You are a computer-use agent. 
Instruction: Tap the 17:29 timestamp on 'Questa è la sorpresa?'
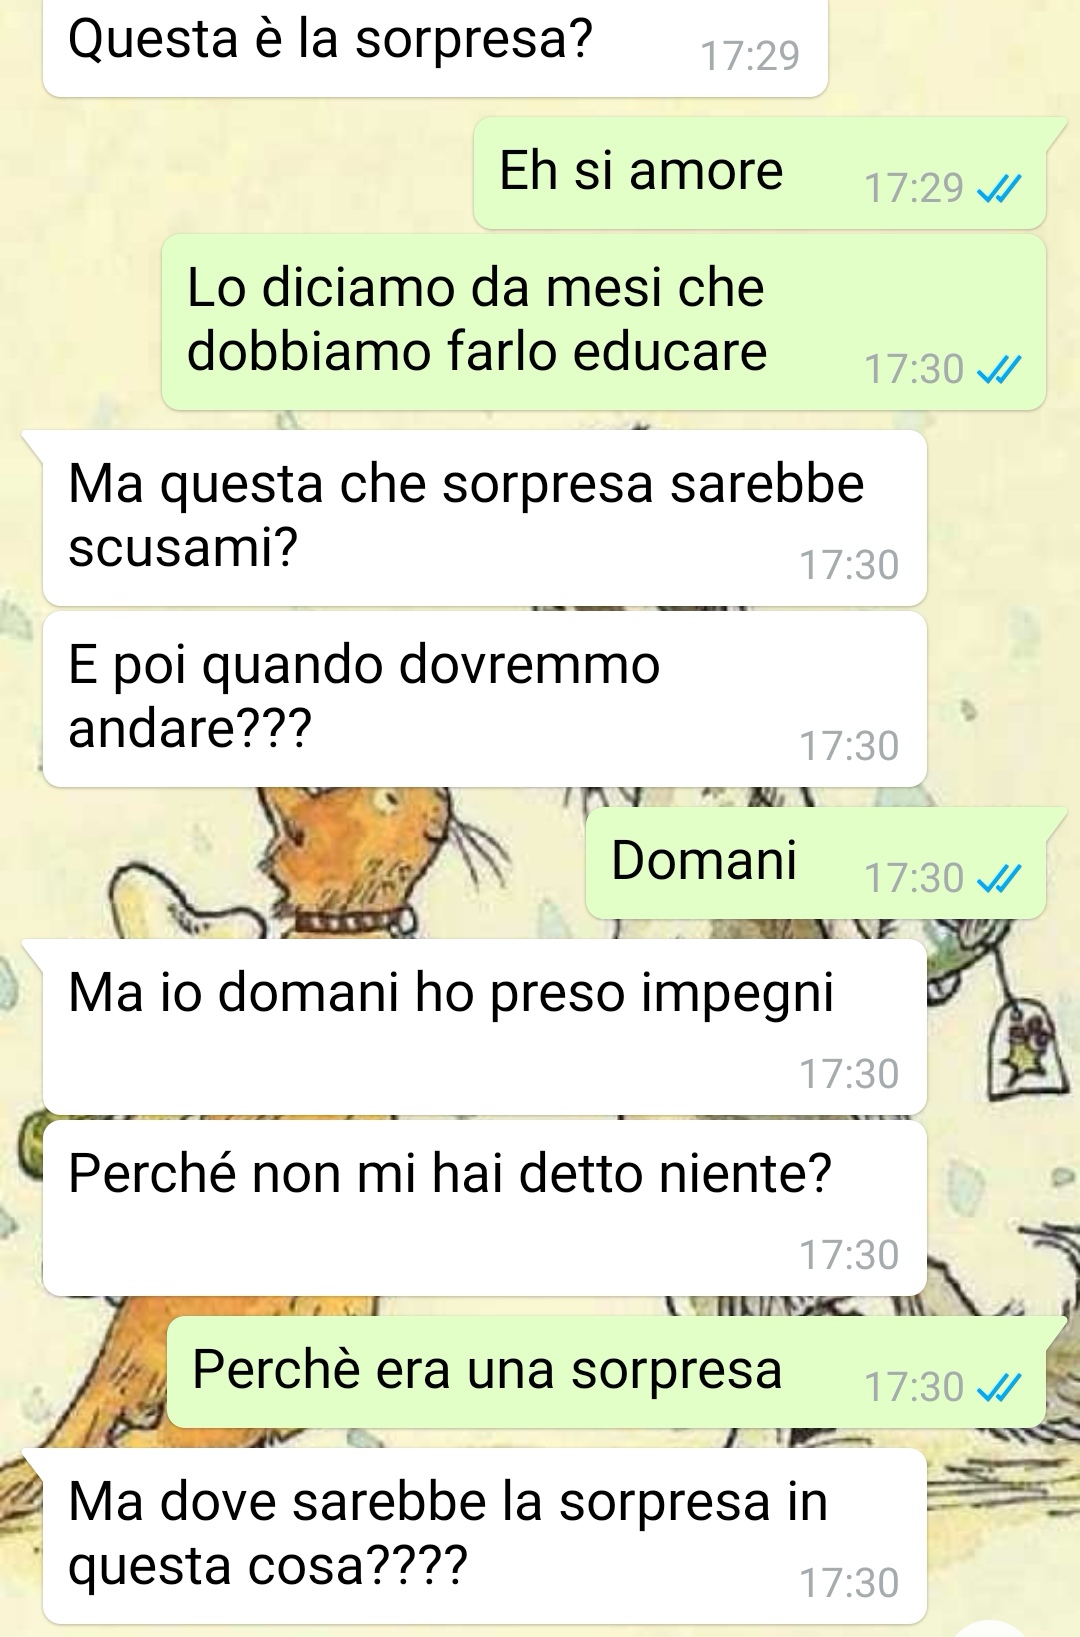750,56
